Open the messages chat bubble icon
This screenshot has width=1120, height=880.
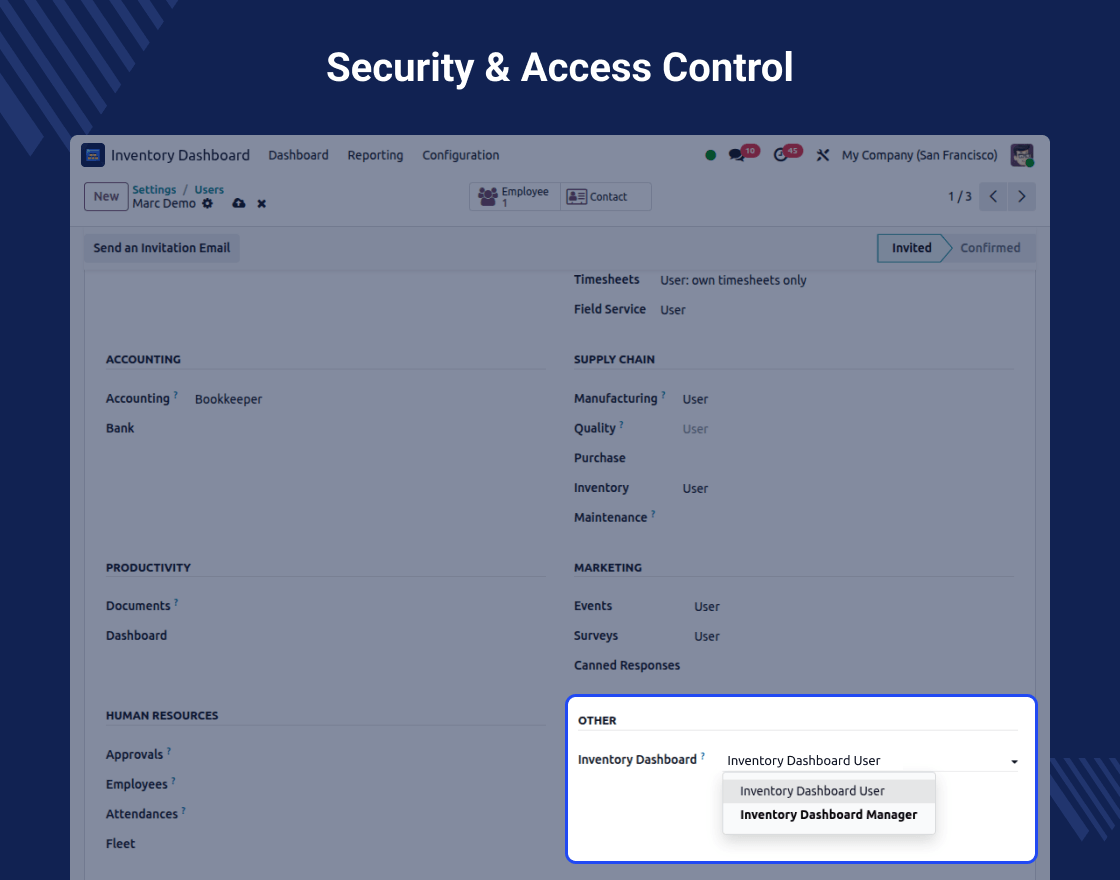tap(736, 155)
